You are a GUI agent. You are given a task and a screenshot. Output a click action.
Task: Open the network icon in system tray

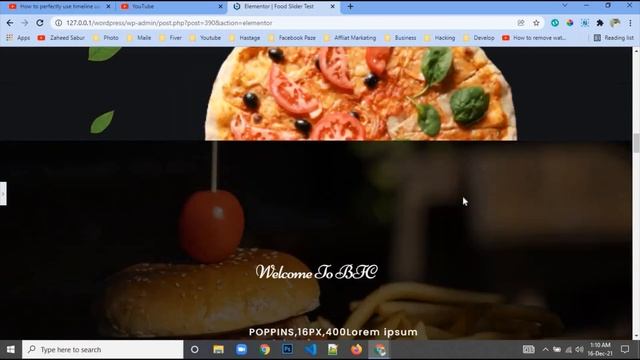(x=568, y=349)
